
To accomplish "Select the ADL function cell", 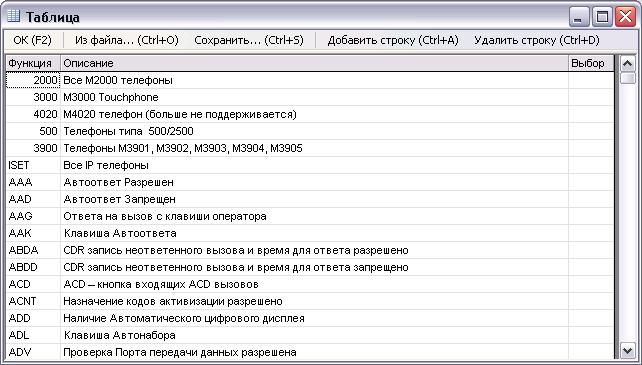I will [33, 336].
